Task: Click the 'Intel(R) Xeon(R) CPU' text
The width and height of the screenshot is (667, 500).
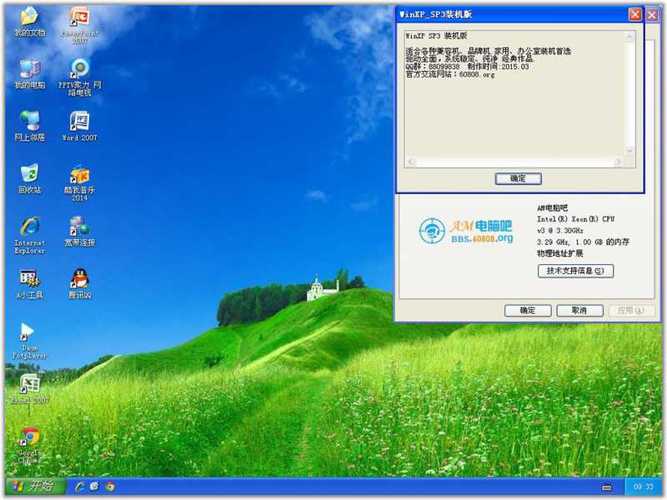Action: click(x=576, y=219)
